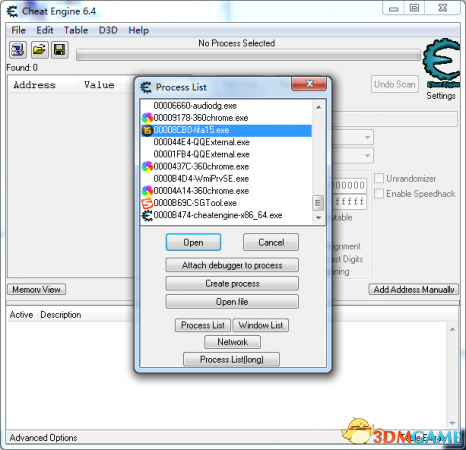The width and height of the screenshot is (466, 450).
Task: Click Open in the Process List dialog
Action: 193,242
